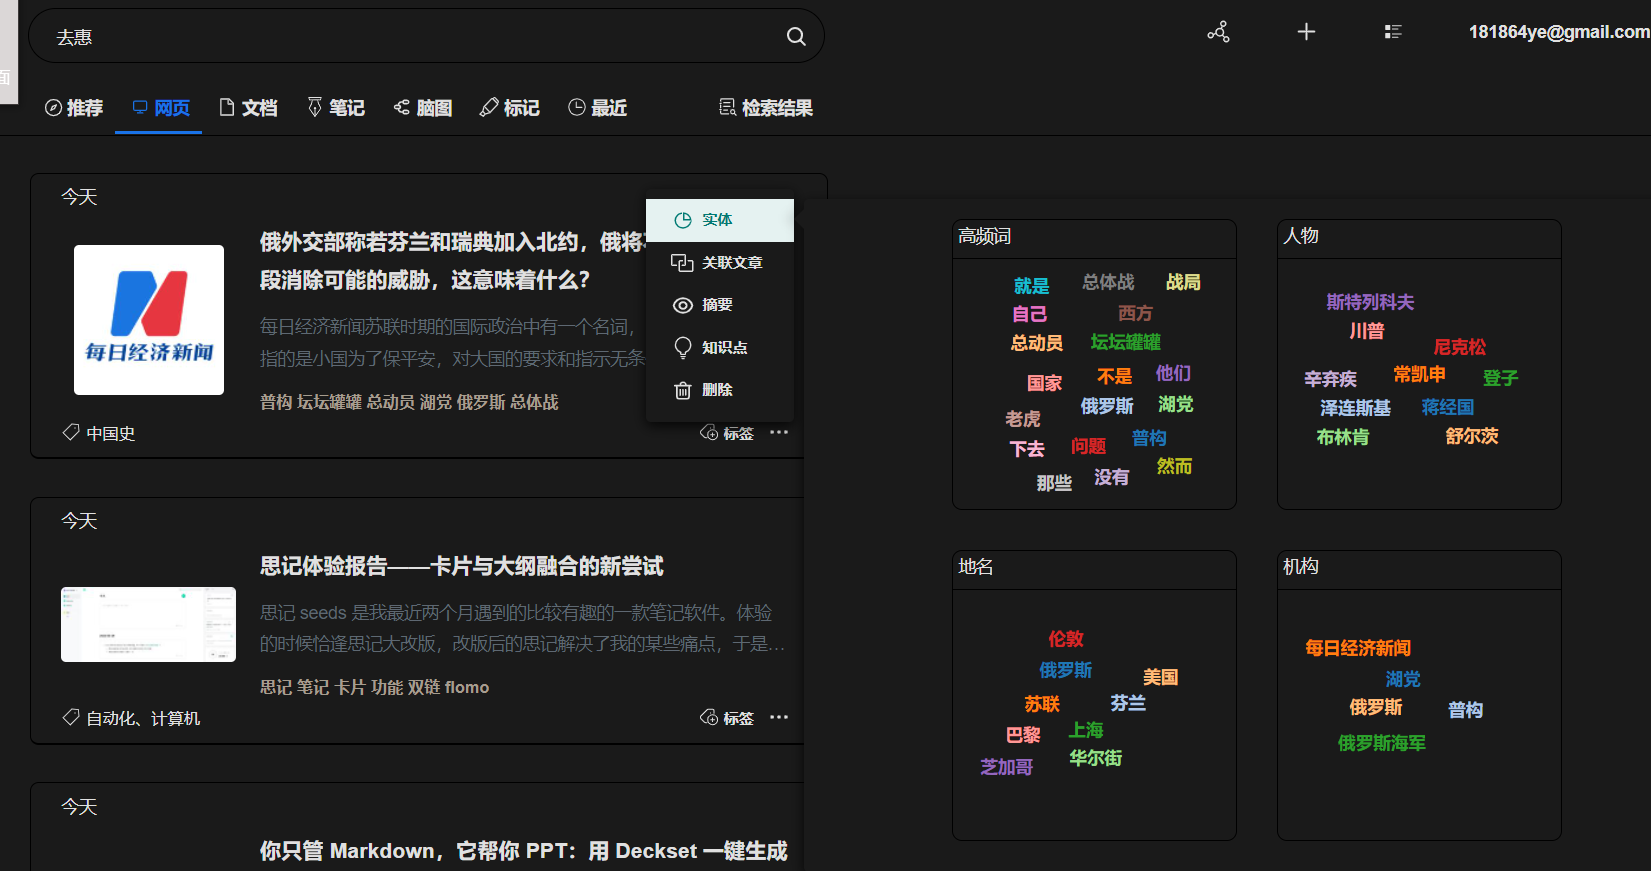This screenshot has width=1651, height=871.
Task: Select organization 湖党 in 机构 panel
Action: coord(1403,679)
